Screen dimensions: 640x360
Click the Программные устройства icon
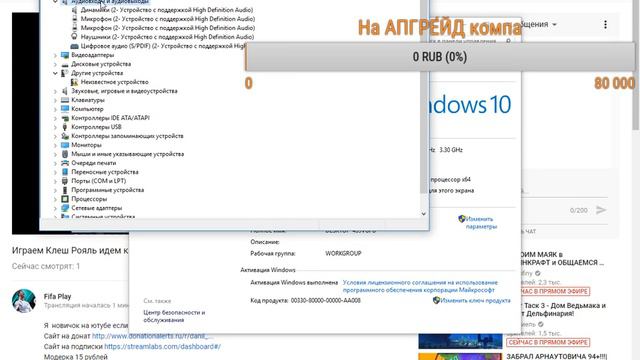pyautogui.click(x=64, y=190)
